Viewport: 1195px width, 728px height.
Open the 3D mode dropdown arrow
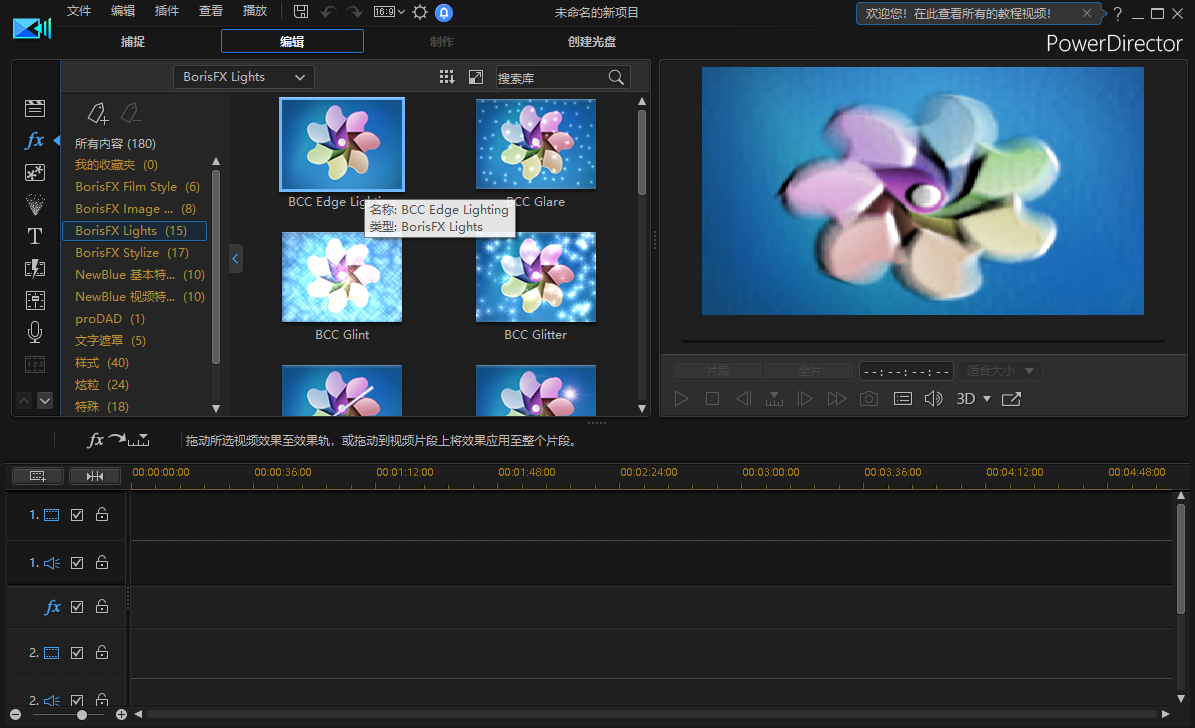point(987,399)
